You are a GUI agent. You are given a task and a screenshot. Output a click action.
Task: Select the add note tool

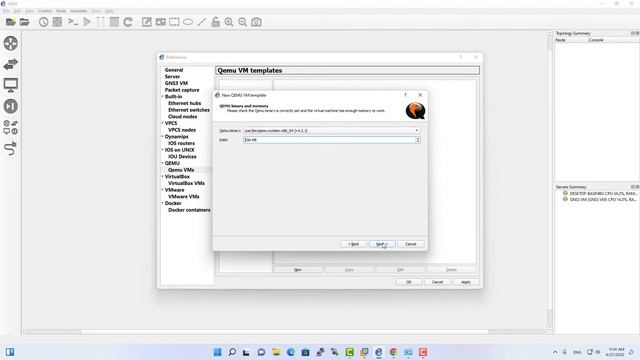coord(147,22)
